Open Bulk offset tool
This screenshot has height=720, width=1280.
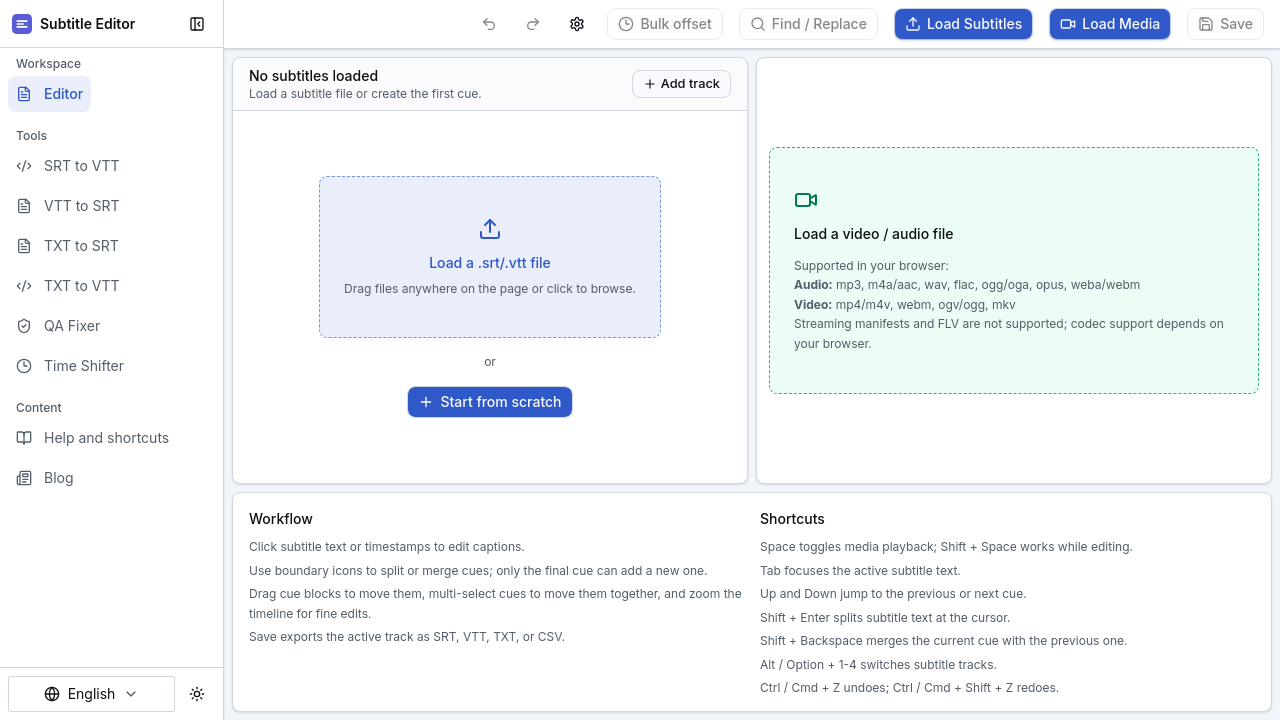coord(665,24)
